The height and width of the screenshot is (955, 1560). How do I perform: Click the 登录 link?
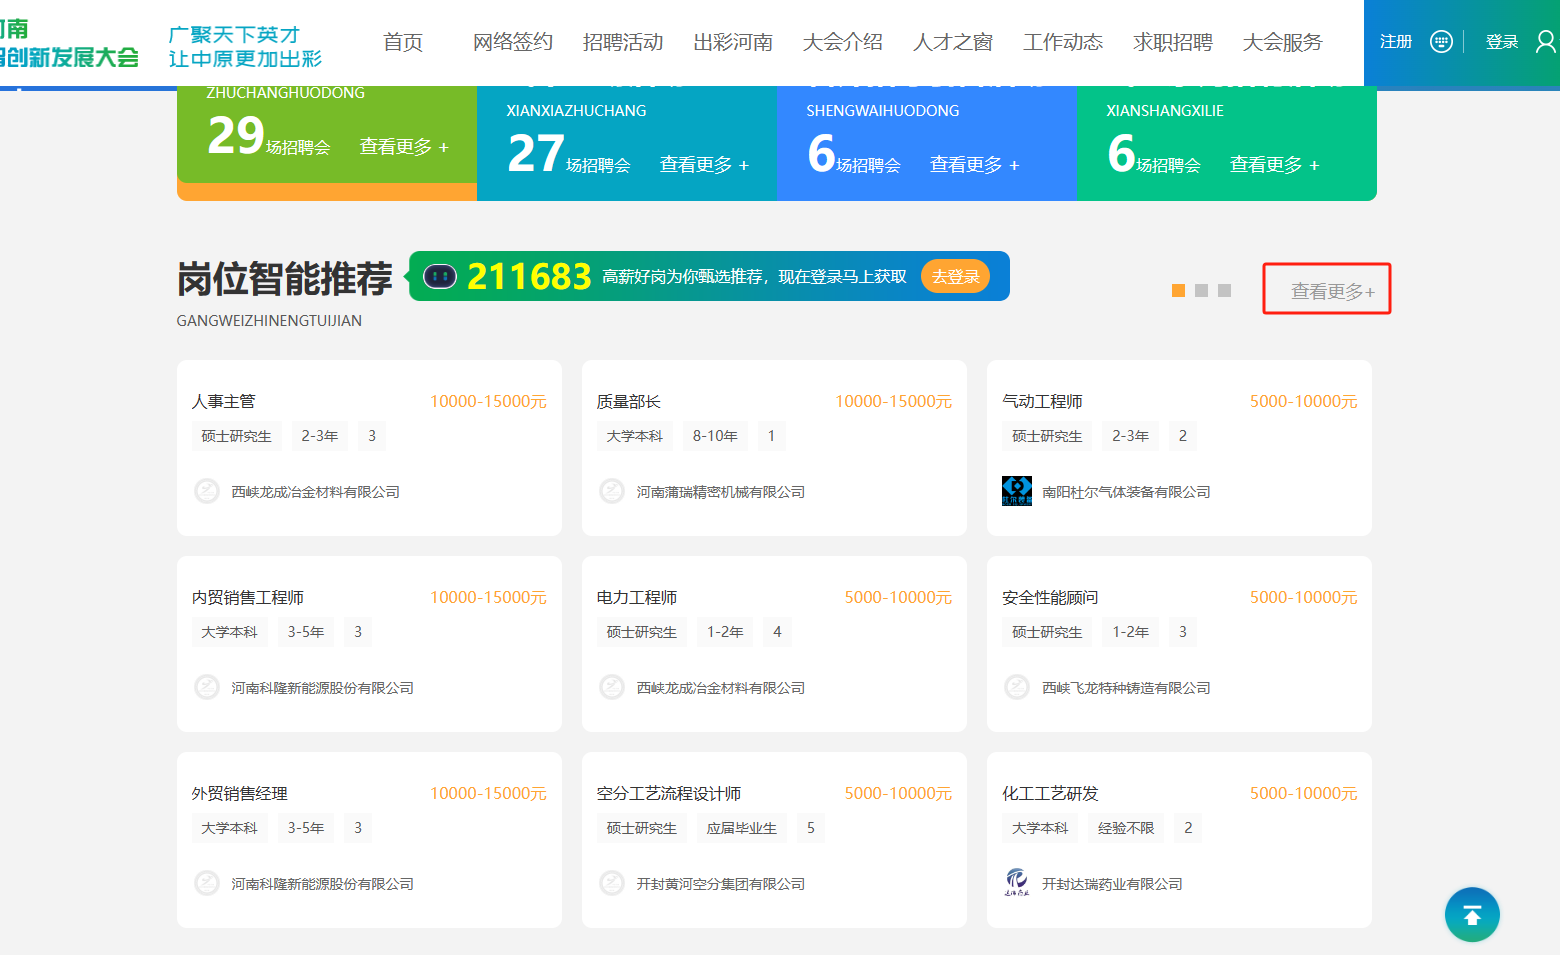tap(1502, 41)
